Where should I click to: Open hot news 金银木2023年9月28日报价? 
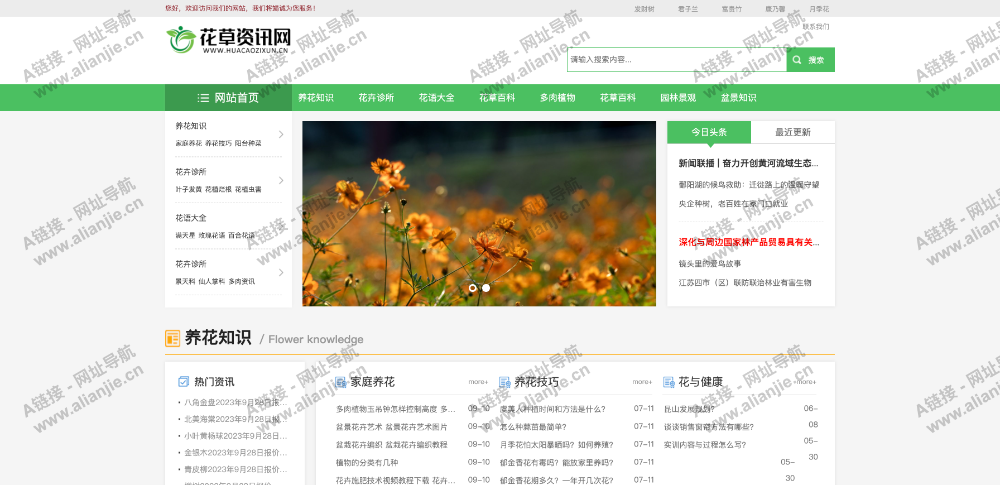pyautogui.click(x=236, y=452)
